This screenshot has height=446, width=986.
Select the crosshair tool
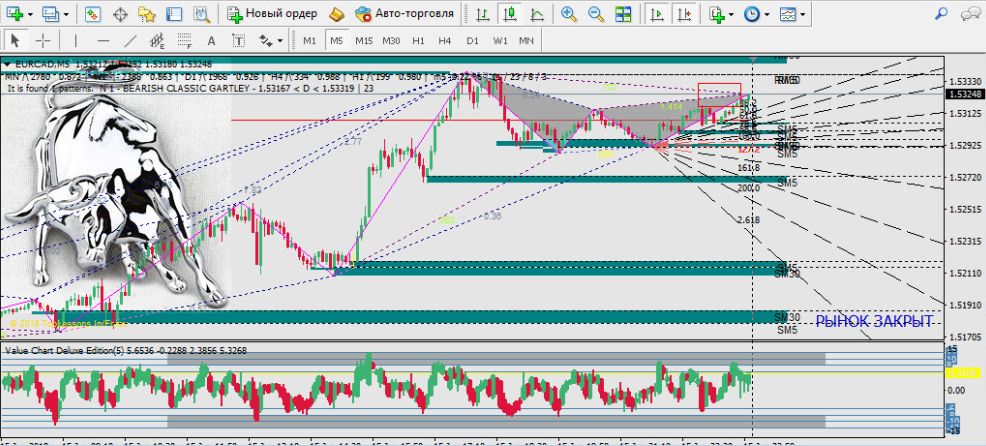(x=43, y=41)
